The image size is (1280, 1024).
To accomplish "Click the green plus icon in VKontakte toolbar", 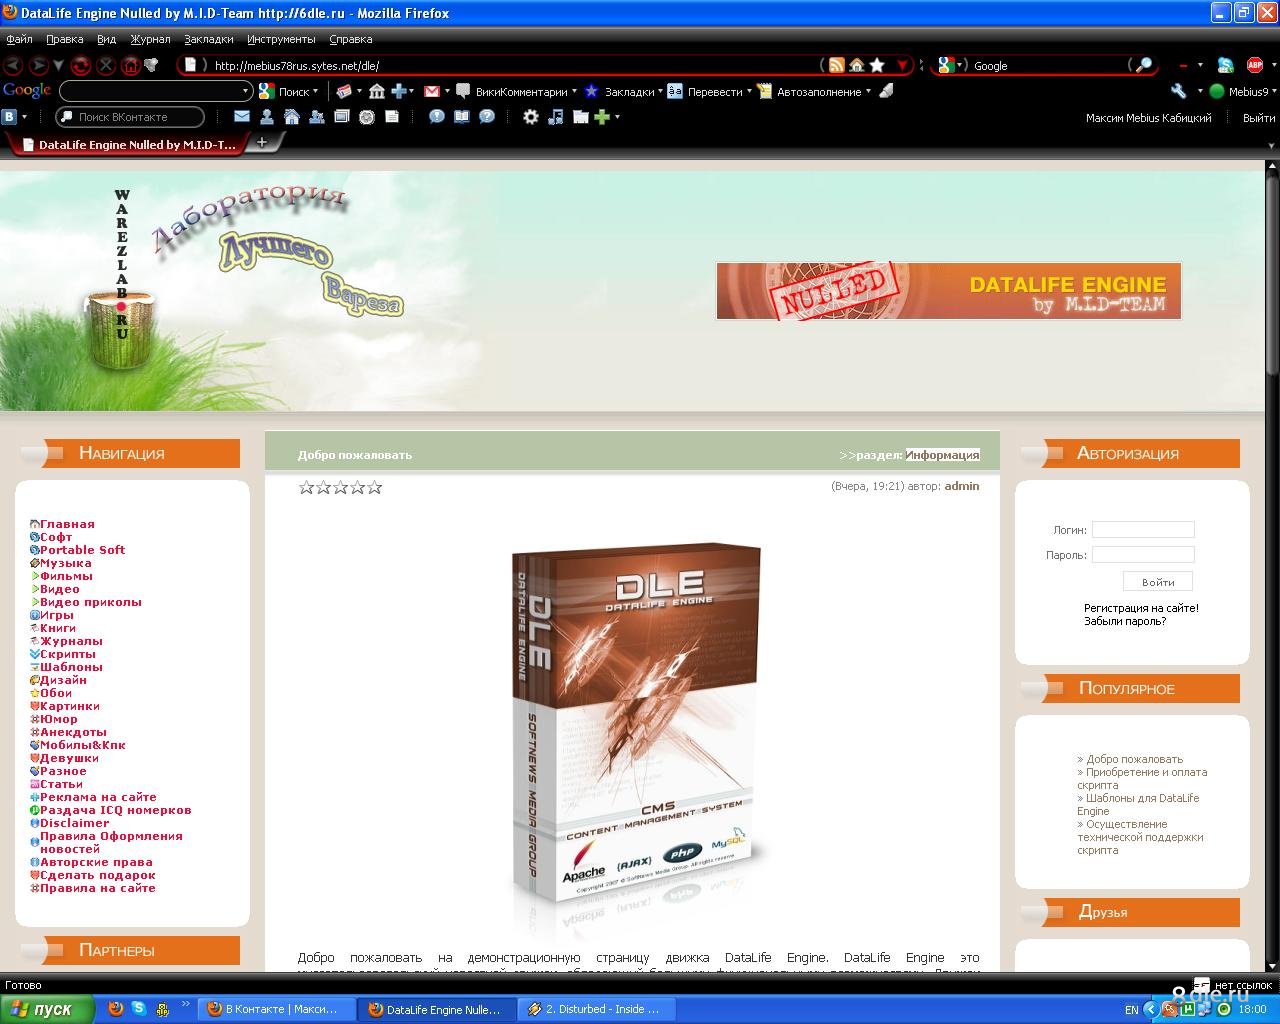I will point(602,117).
